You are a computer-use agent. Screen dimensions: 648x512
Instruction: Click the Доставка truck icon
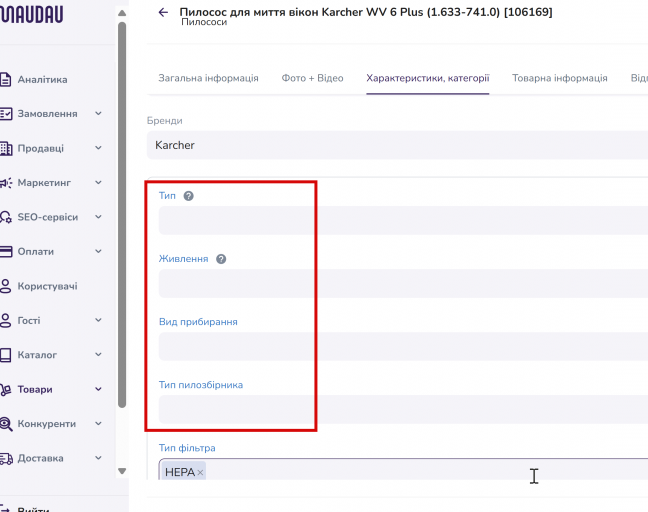(x=6, y=458)
